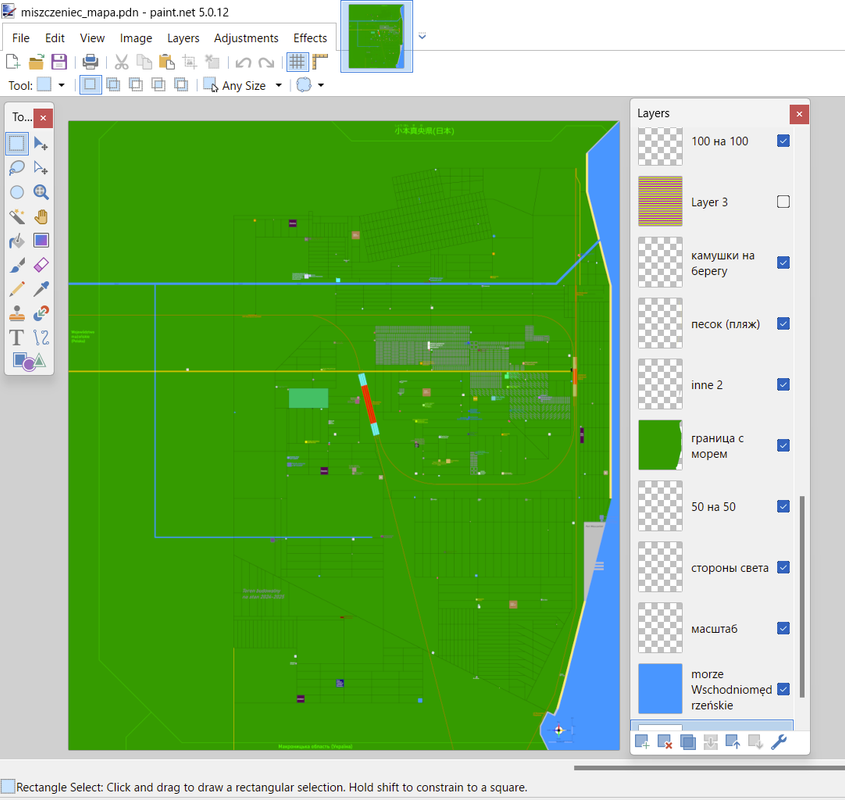Open the Adjustments menu
The width and height of the screenshot is (845, 800).
coord(246,38)
